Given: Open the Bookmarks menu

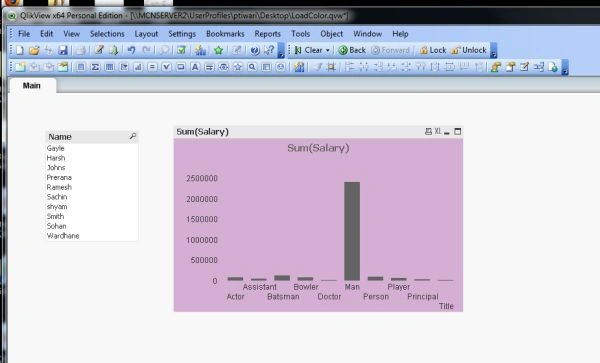Looking at the screenshot, I should point(225,34).
